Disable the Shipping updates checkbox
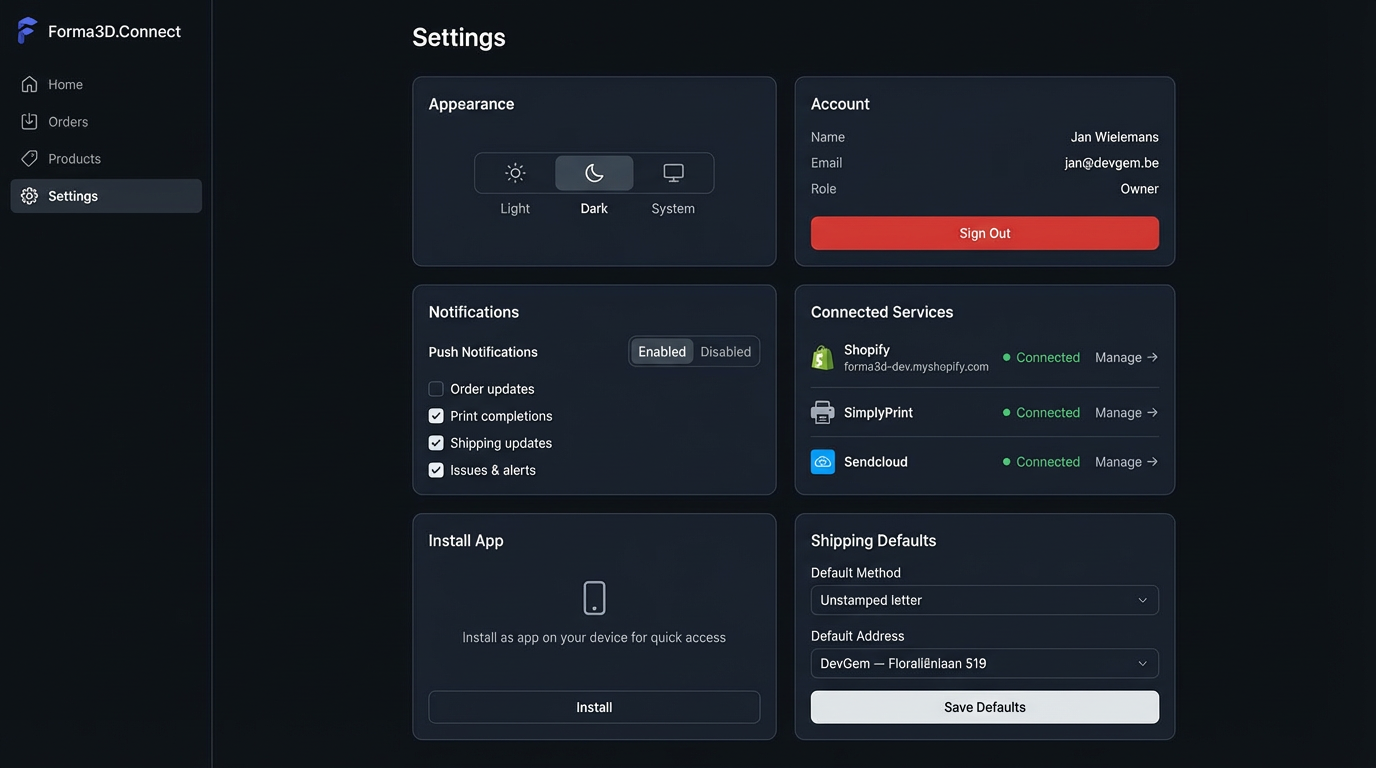 tap(435, 442)
